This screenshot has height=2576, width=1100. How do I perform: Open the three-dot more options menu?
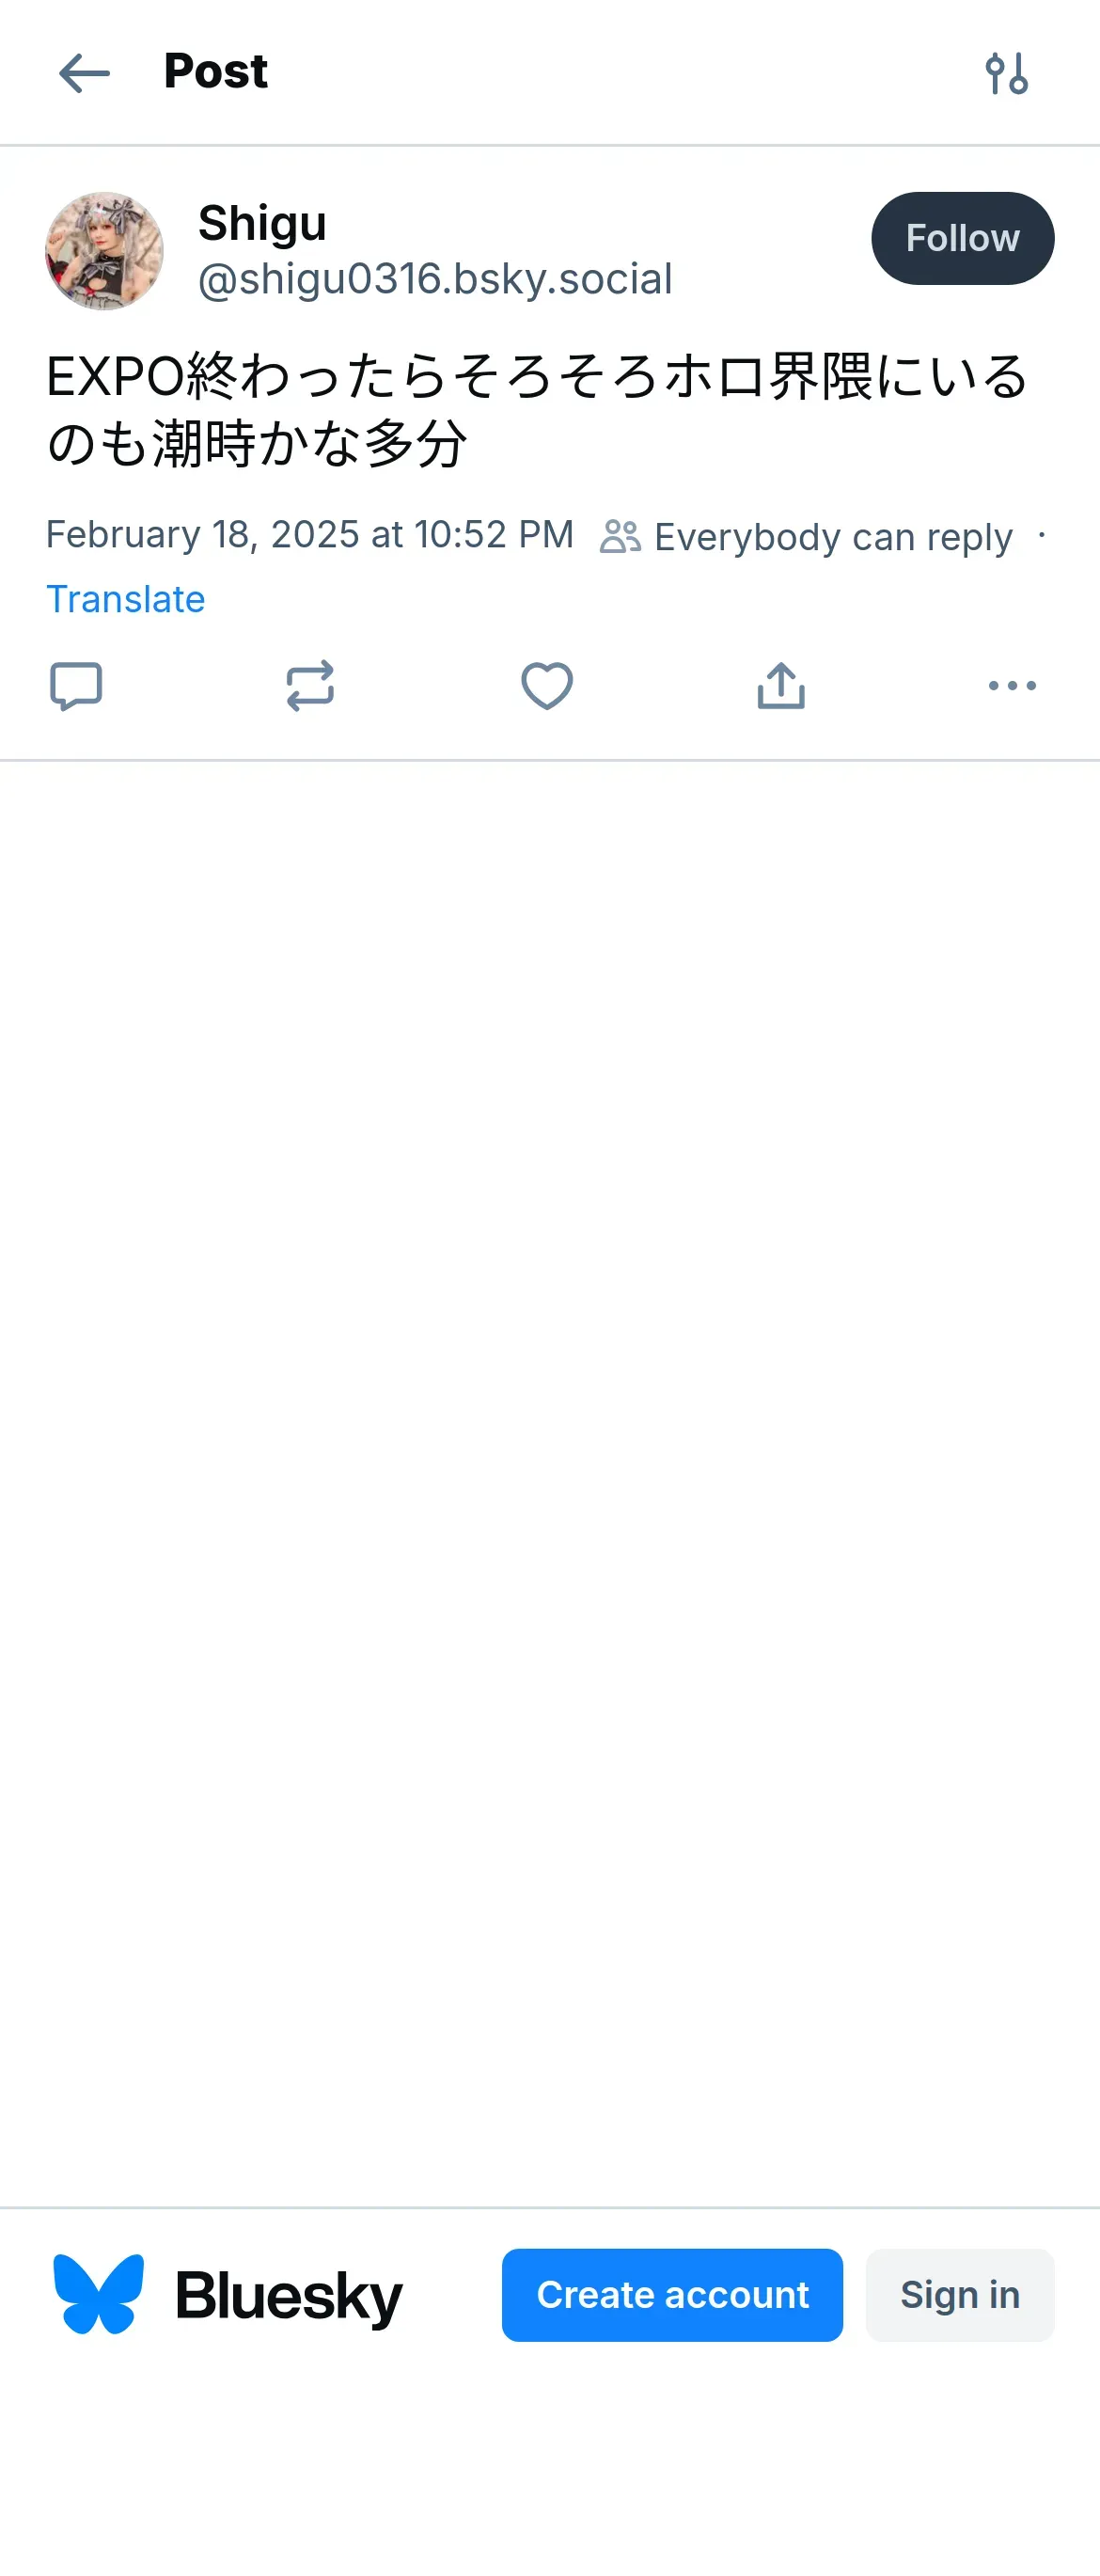(1012, 686)
